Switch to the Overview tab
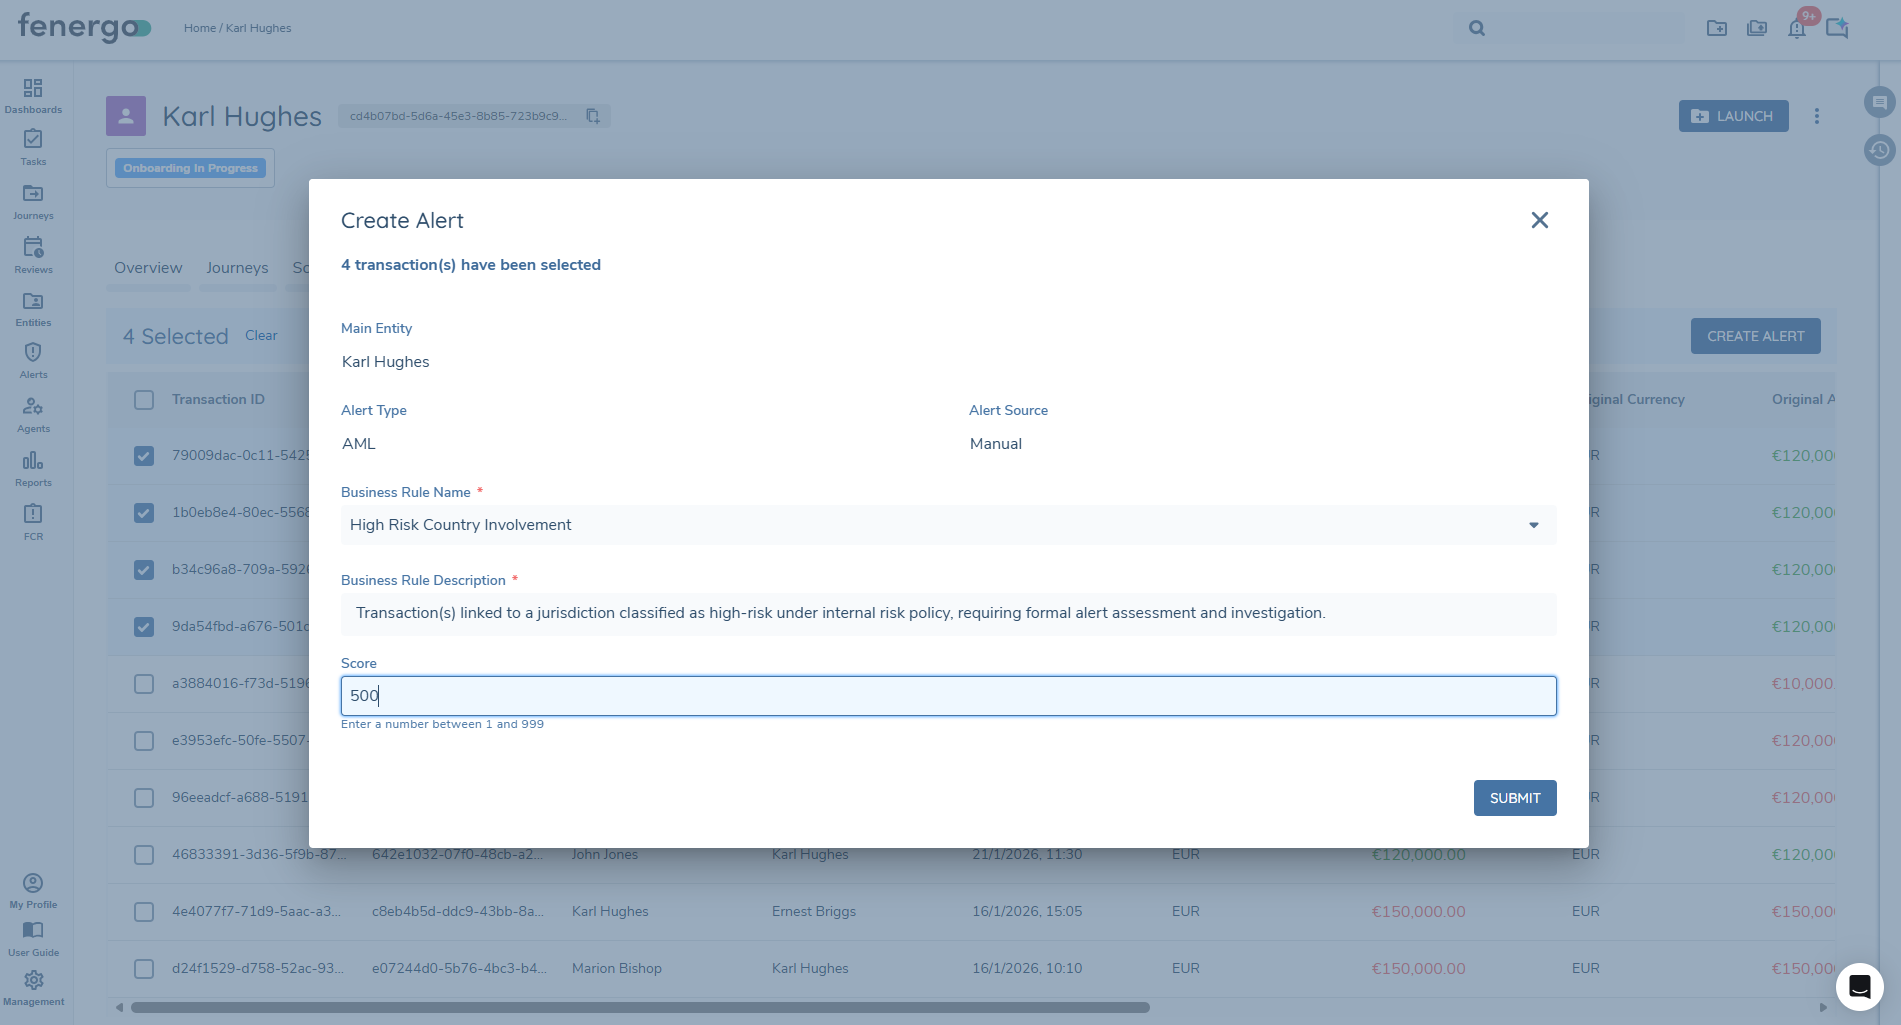The image size is (1901, 1025). tap(148, 267)
